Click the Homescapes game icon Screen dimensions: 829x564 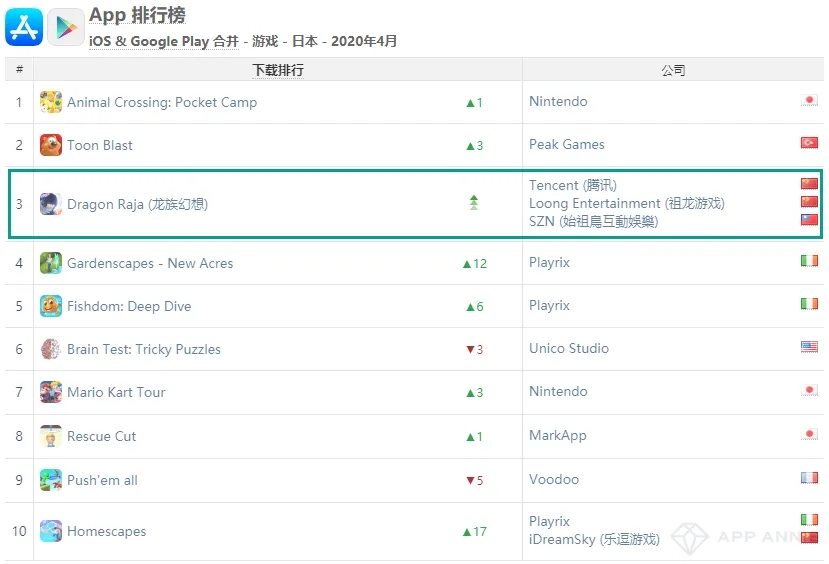click(x=51, y=531)
